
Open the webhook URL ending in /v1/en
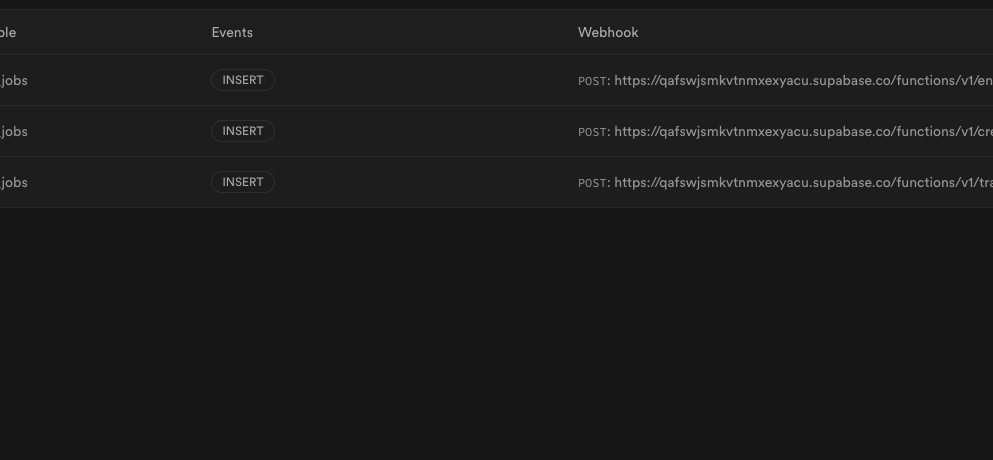coord(803,80)
